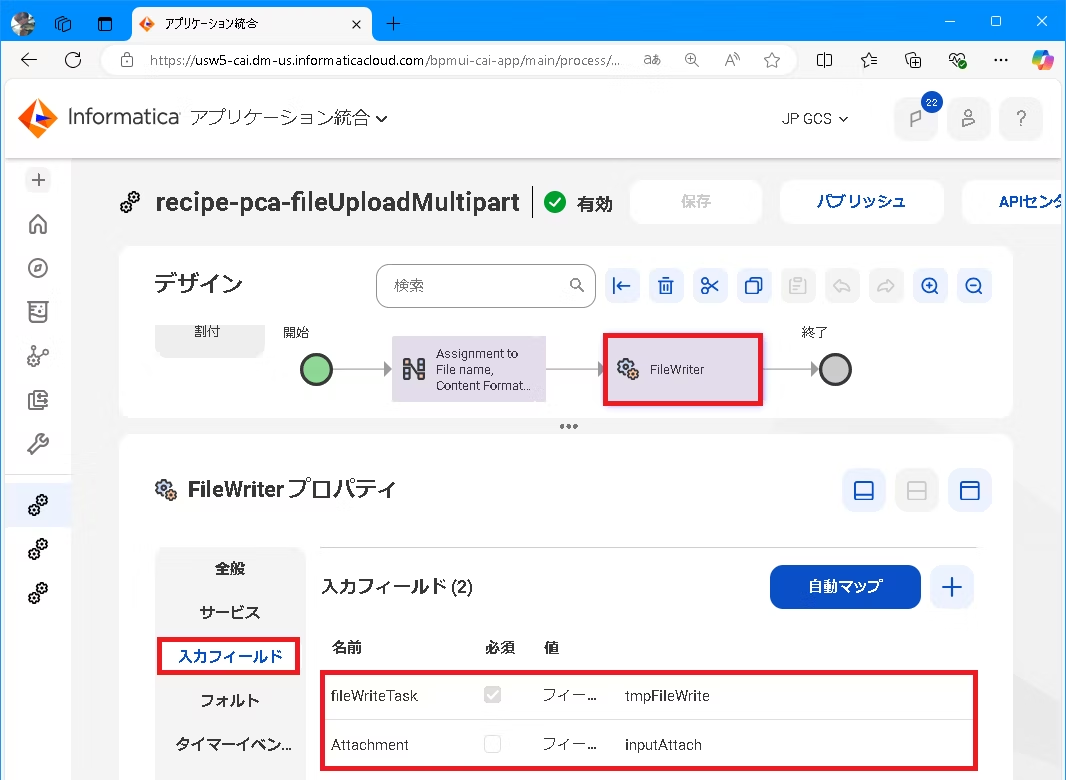Click the redo arrow toolbar icon
The height and width of the screenshot is (780, 1066).
click(885, 286)
